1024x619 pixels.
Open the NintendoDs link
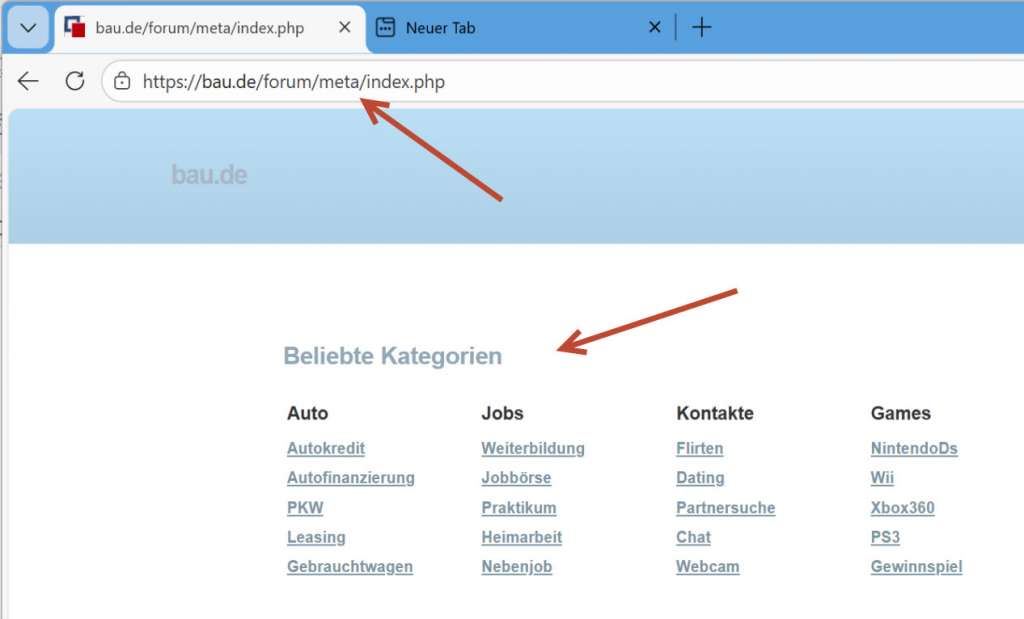[x=913, y=448]
